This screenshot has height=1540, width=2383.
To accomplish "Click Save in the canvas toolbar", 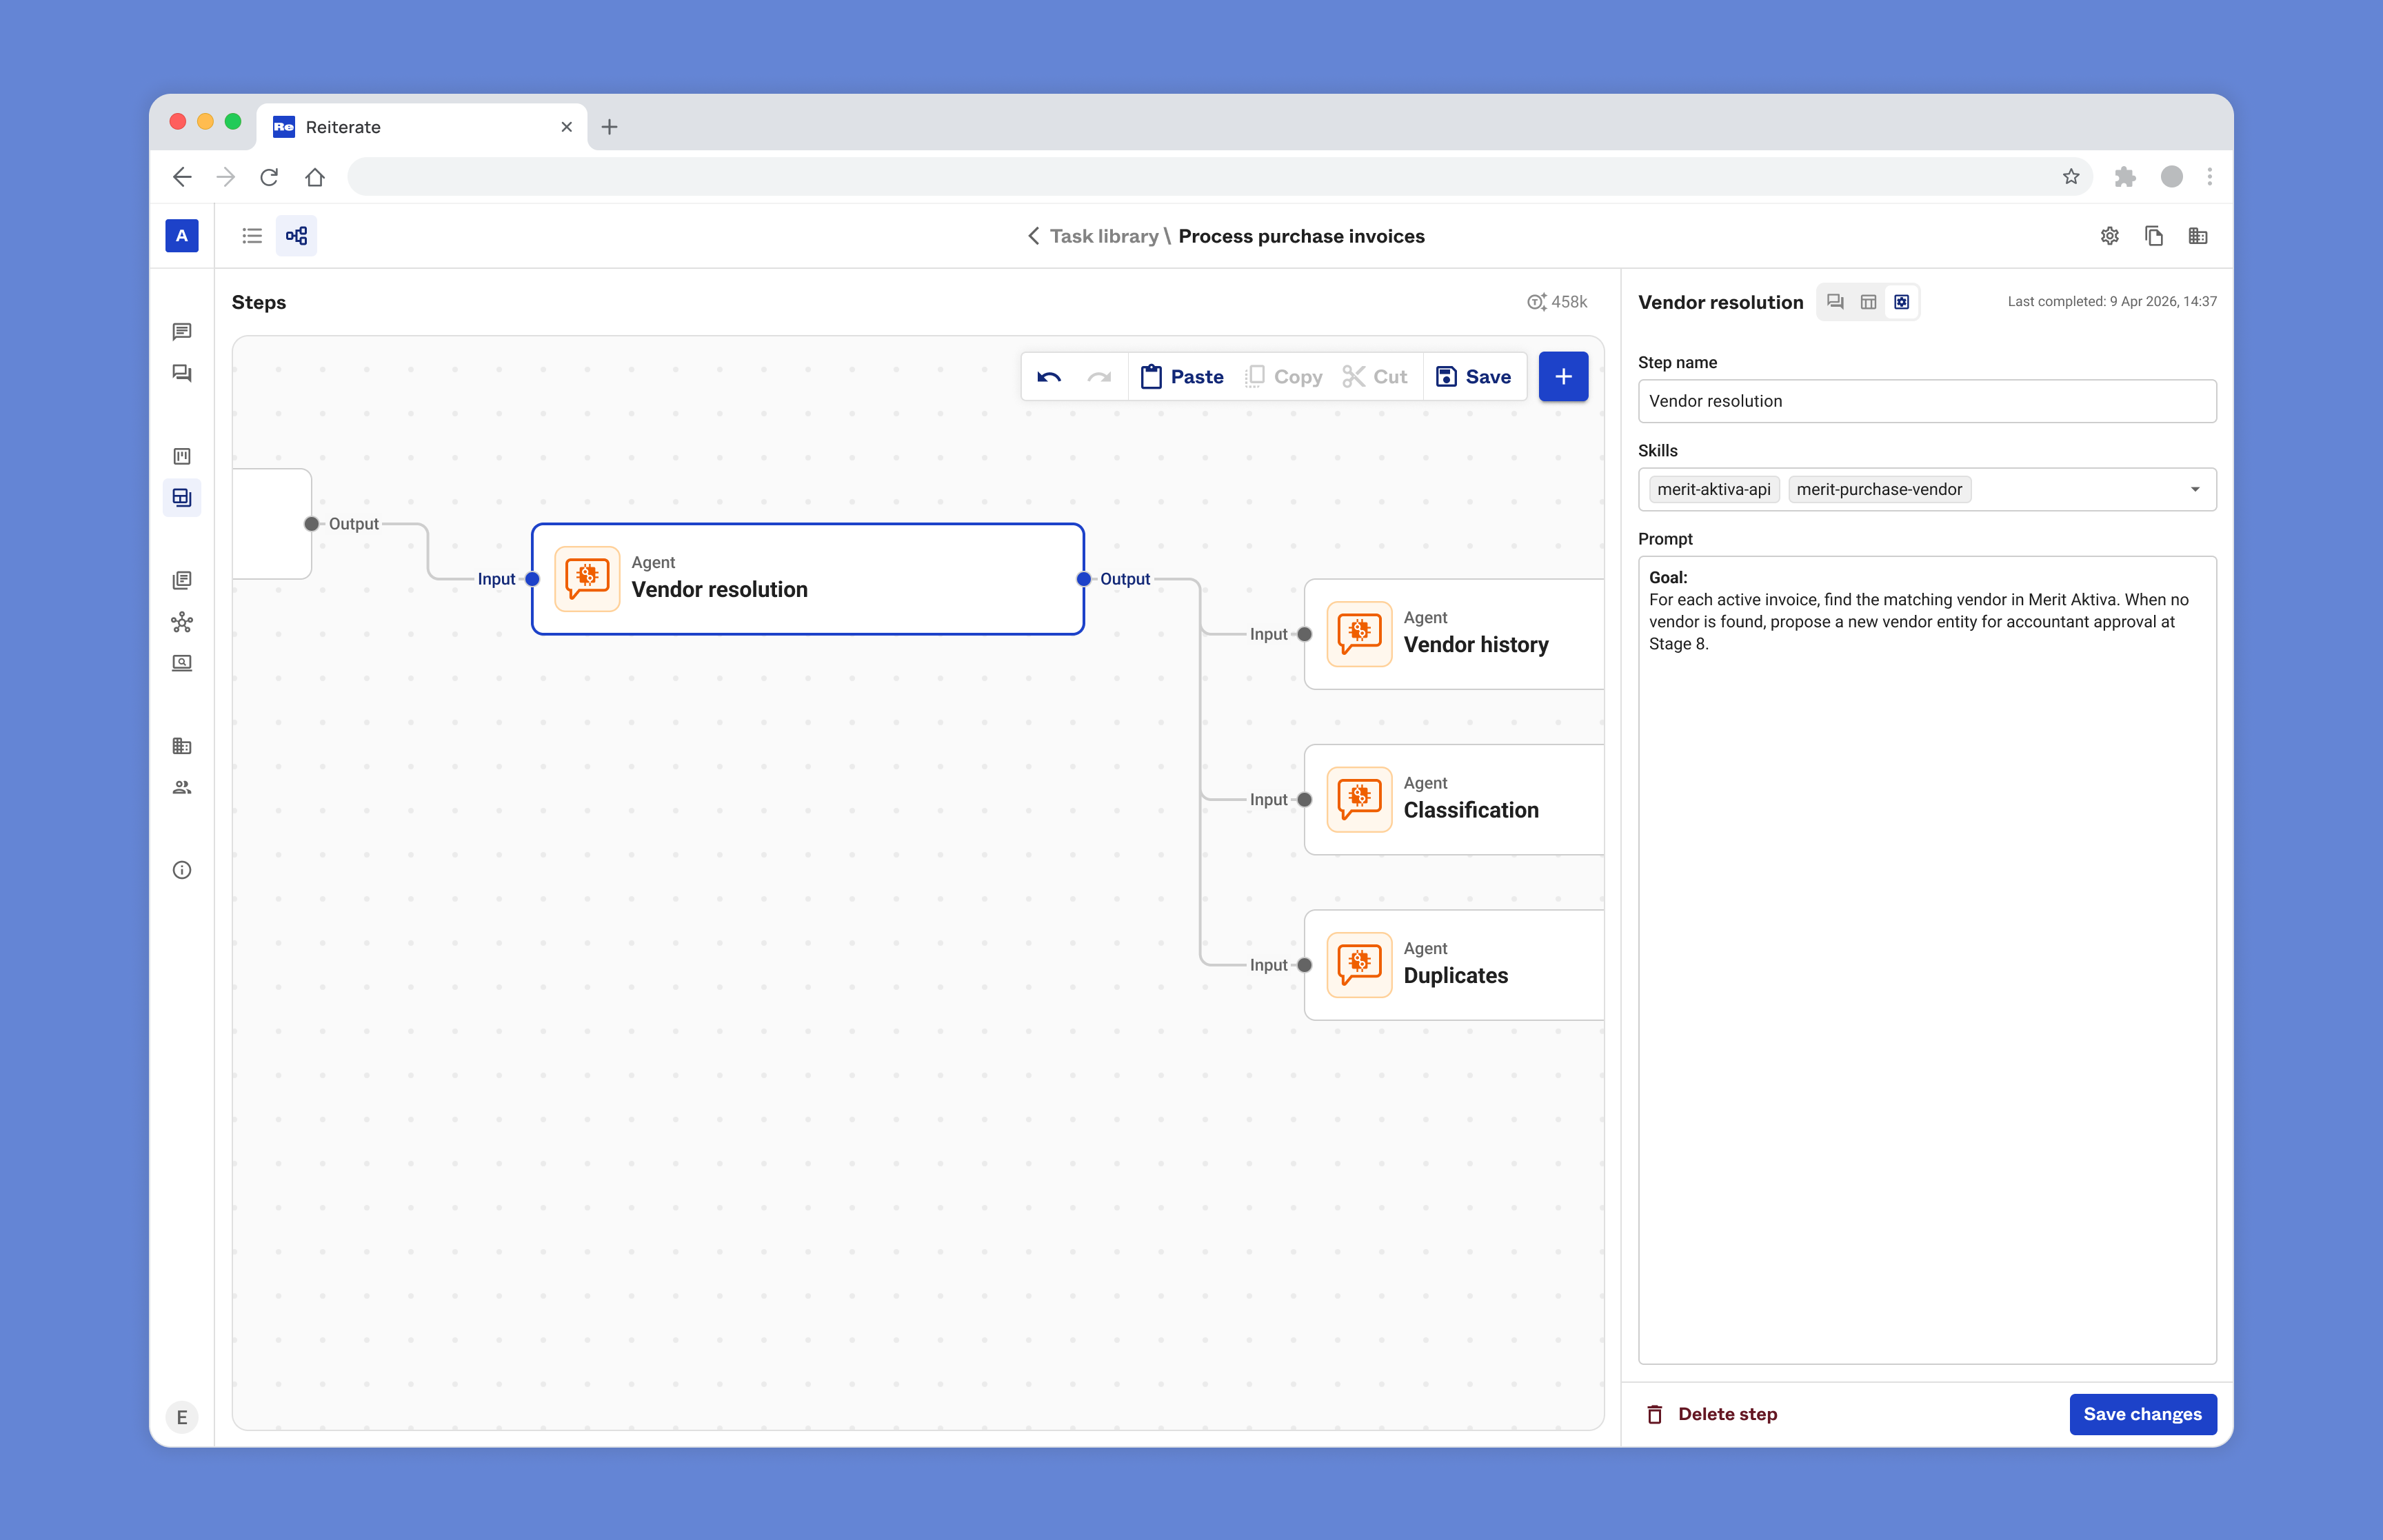I will [x=1473, y=377].
